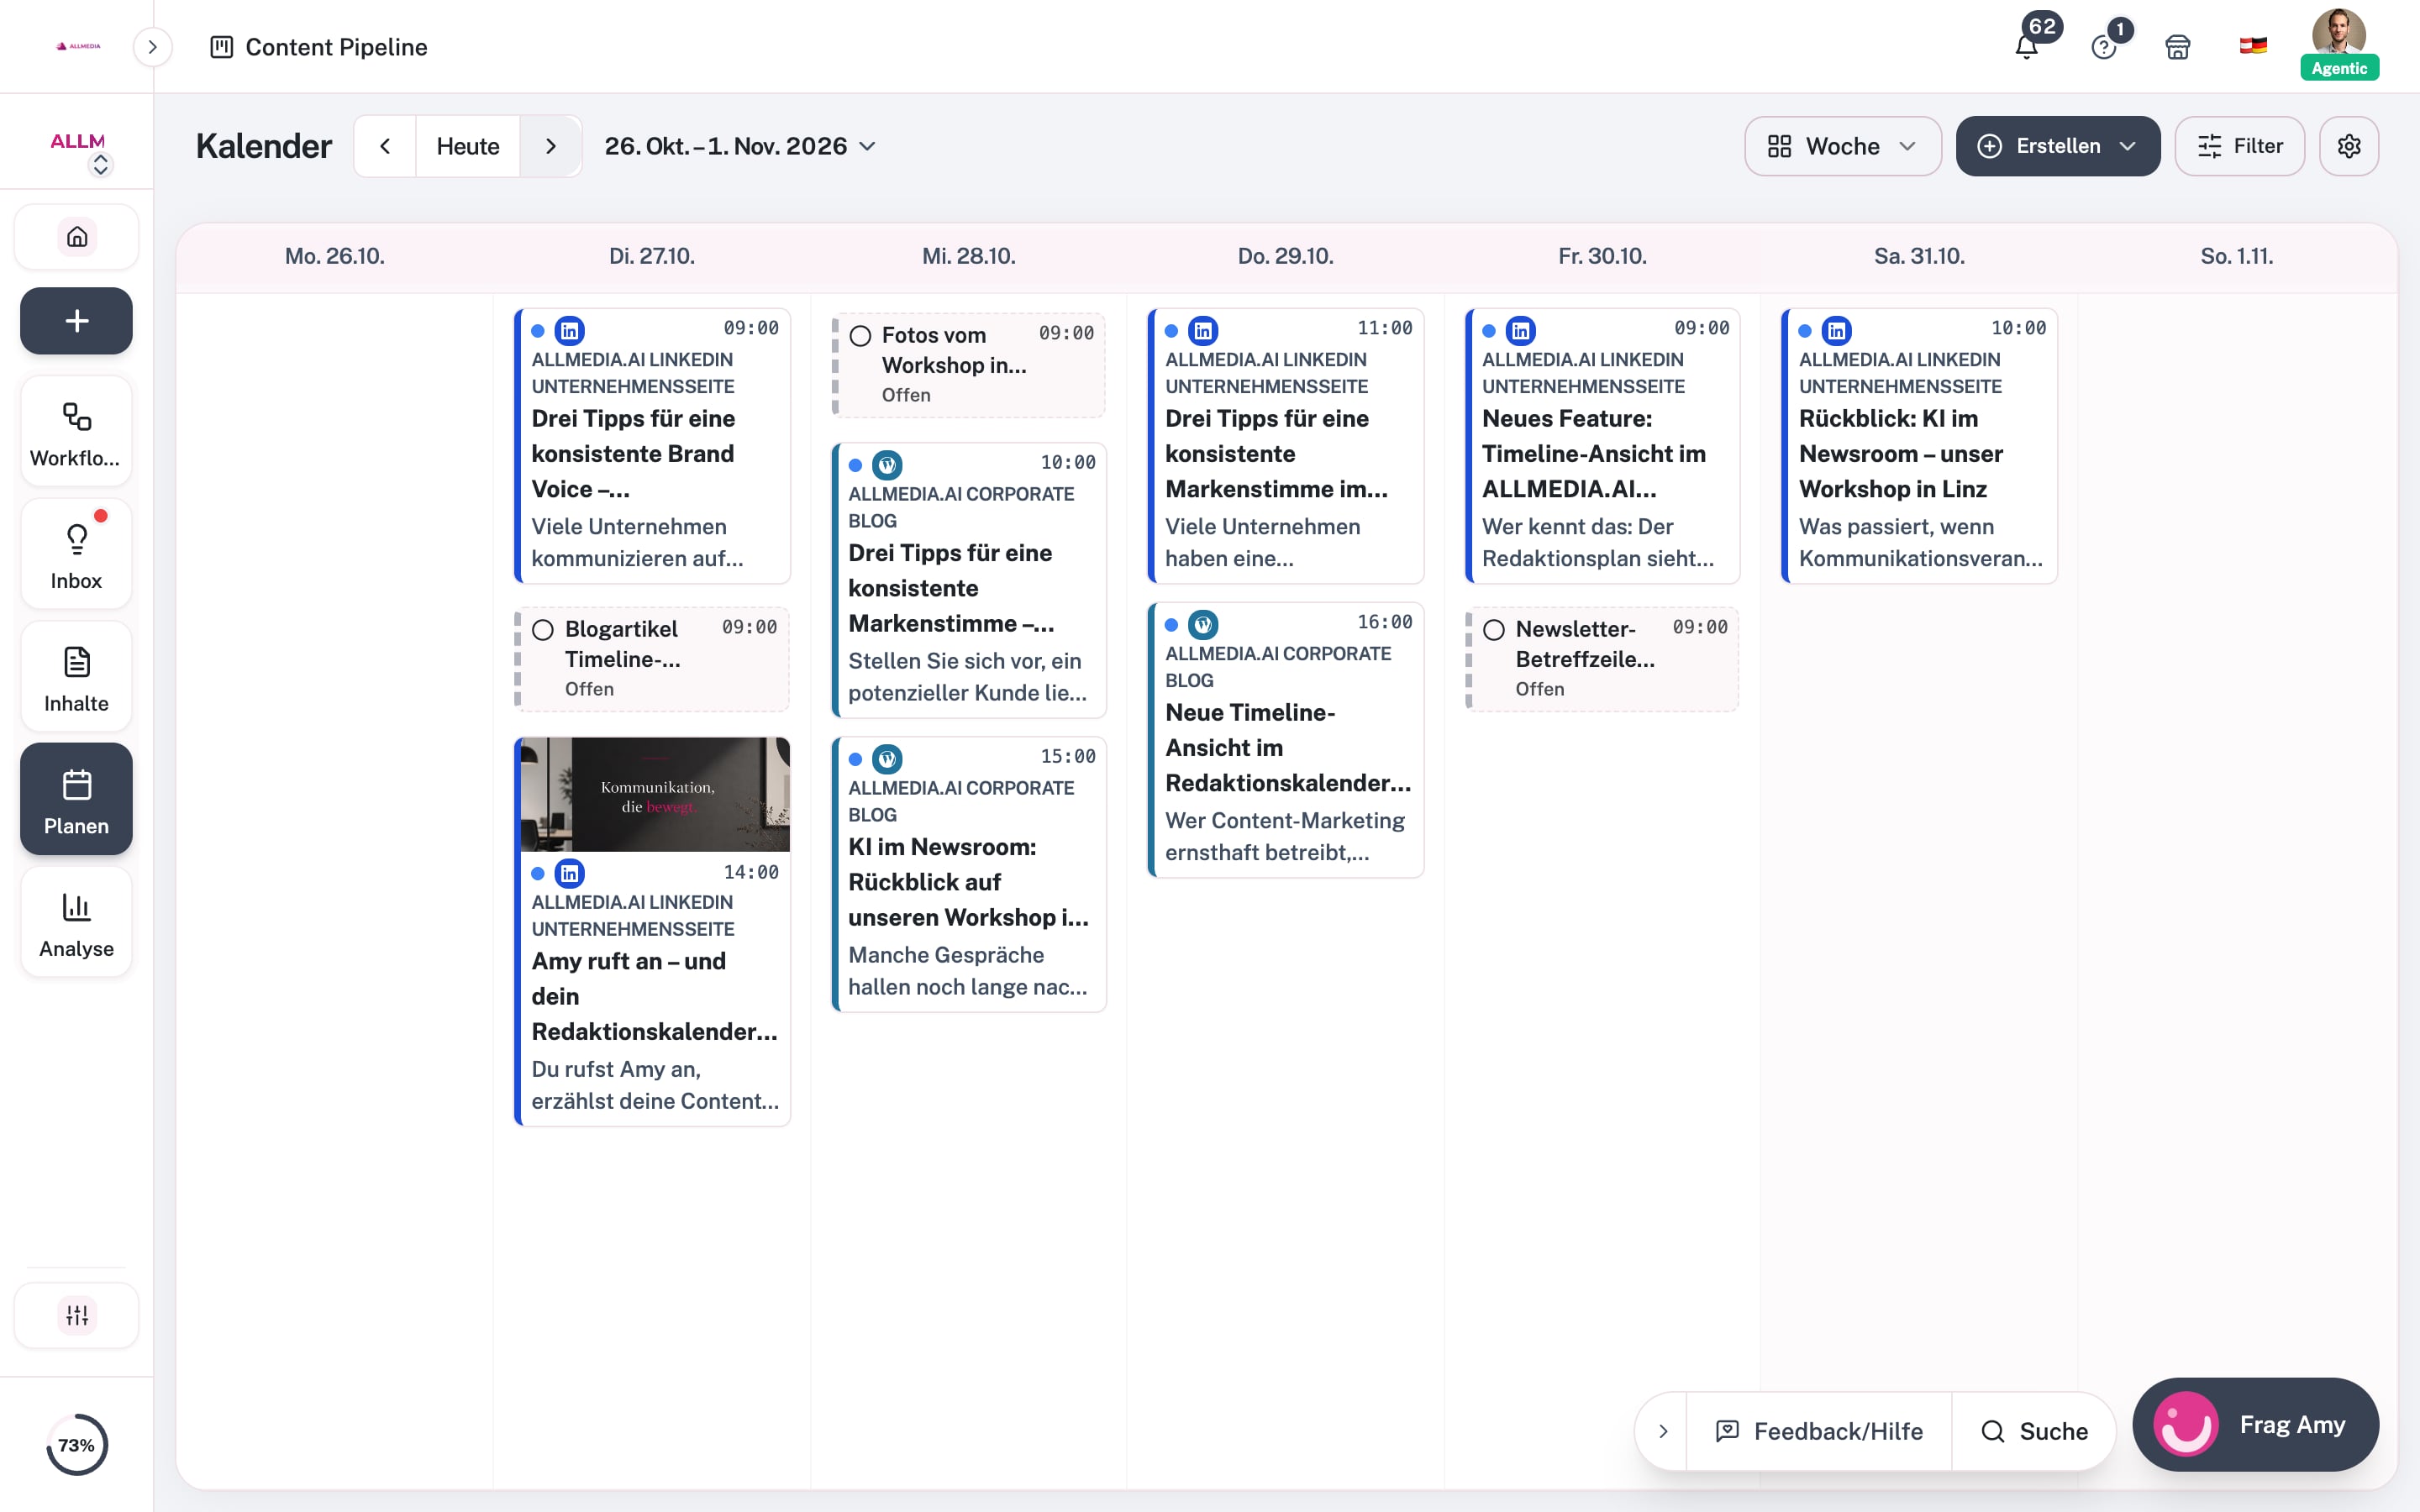Click the Content Pipeline board icon
The width and height of the screenshot is (2420, 1512).
pos(221,47)
